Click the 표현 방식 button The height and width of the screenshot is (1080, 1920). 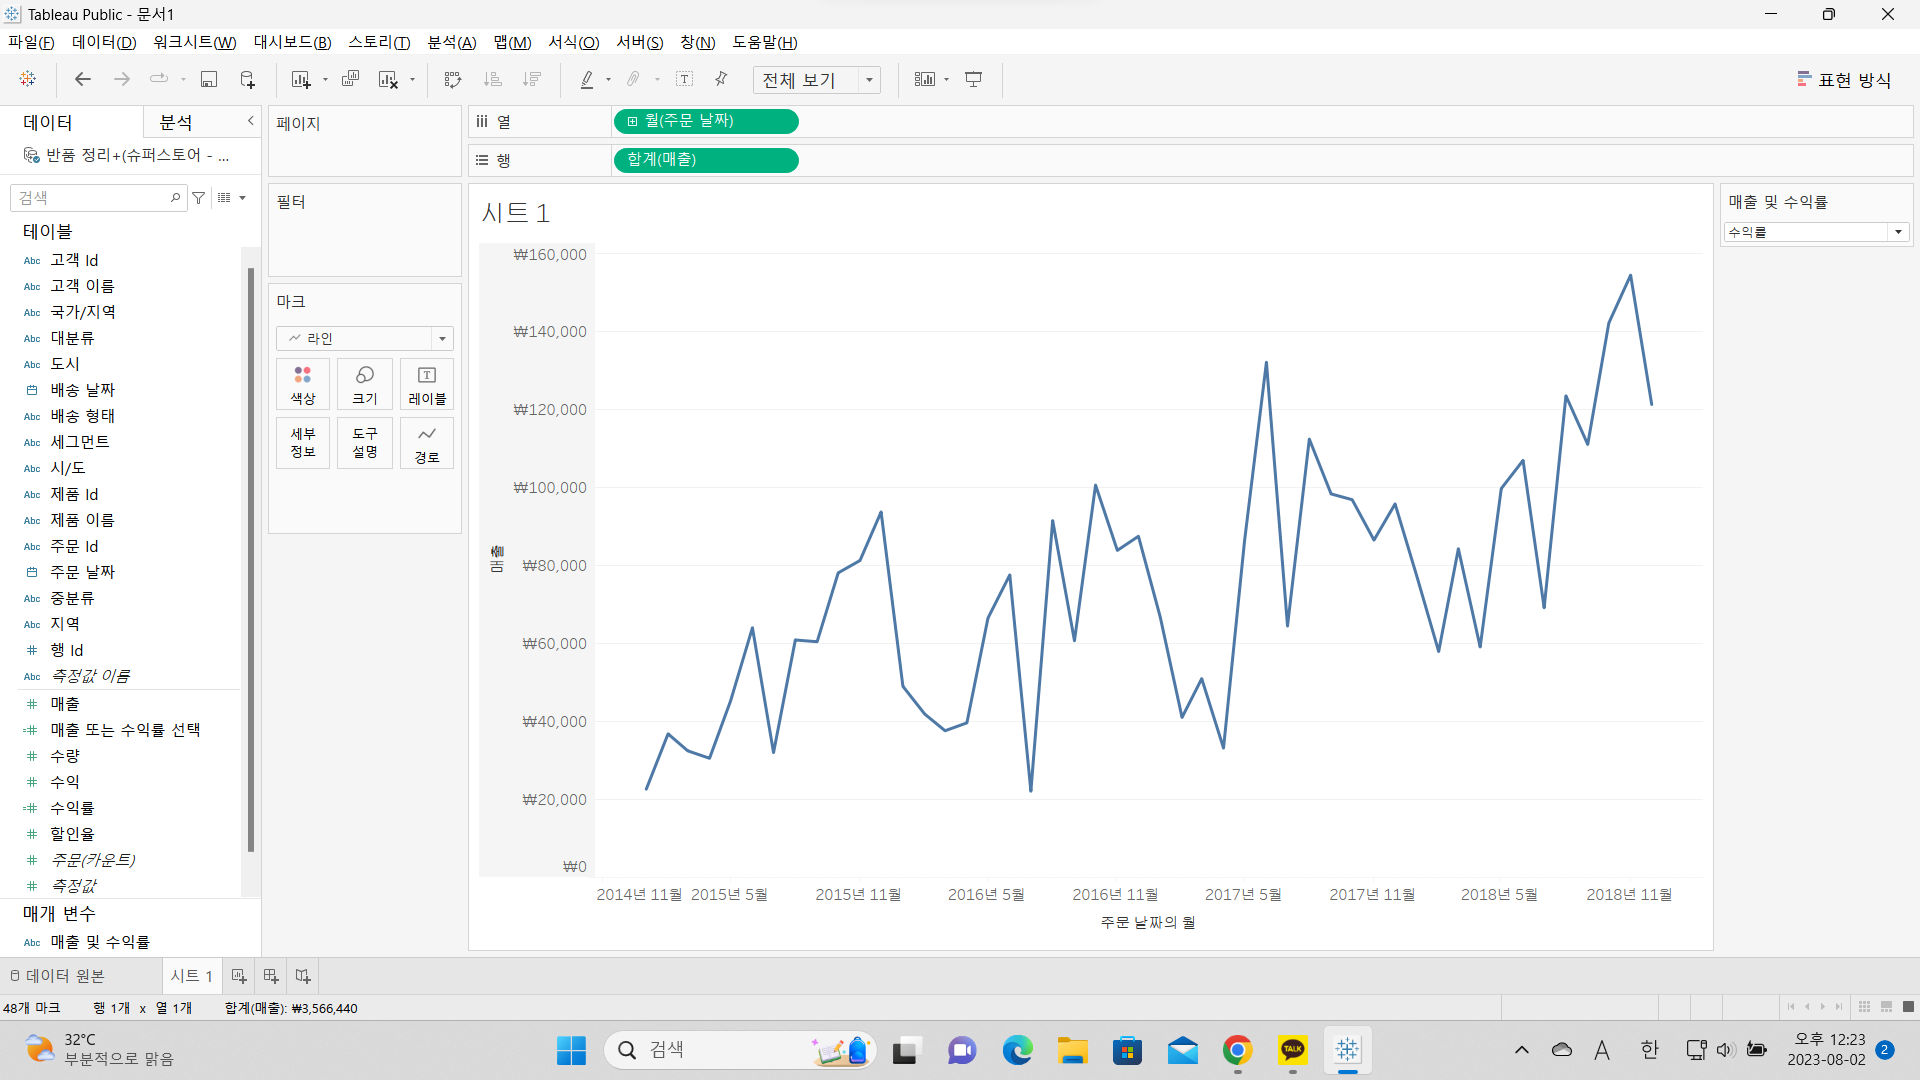pos(1843,80)
